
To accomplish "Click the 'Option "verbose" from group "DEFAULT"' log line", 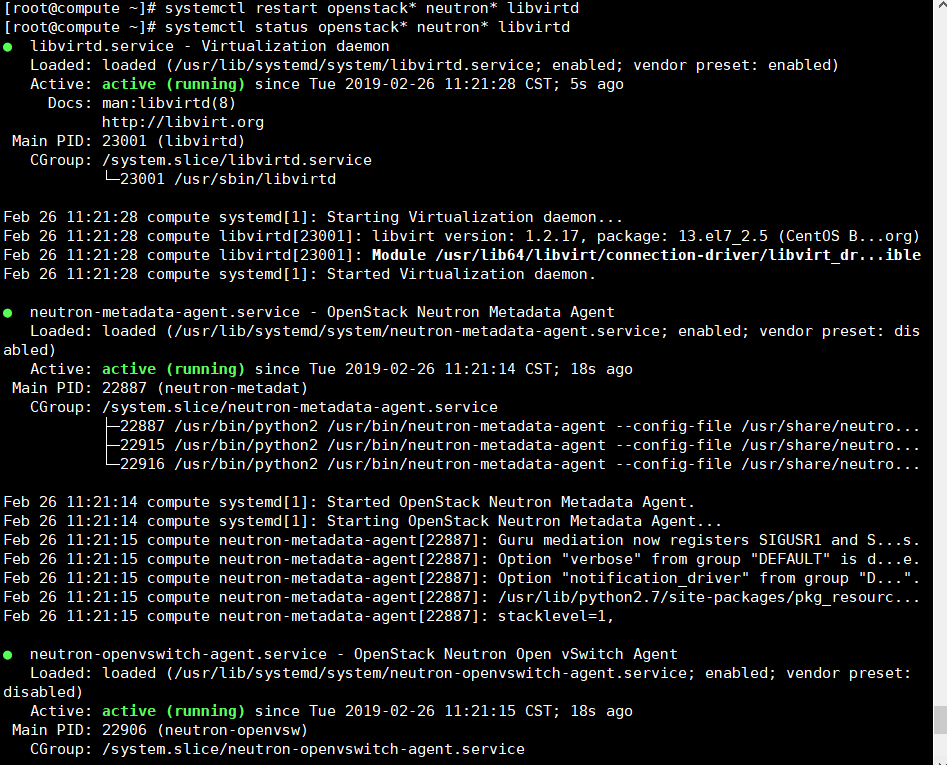I will pyautogui.click(x=461, y=559).
